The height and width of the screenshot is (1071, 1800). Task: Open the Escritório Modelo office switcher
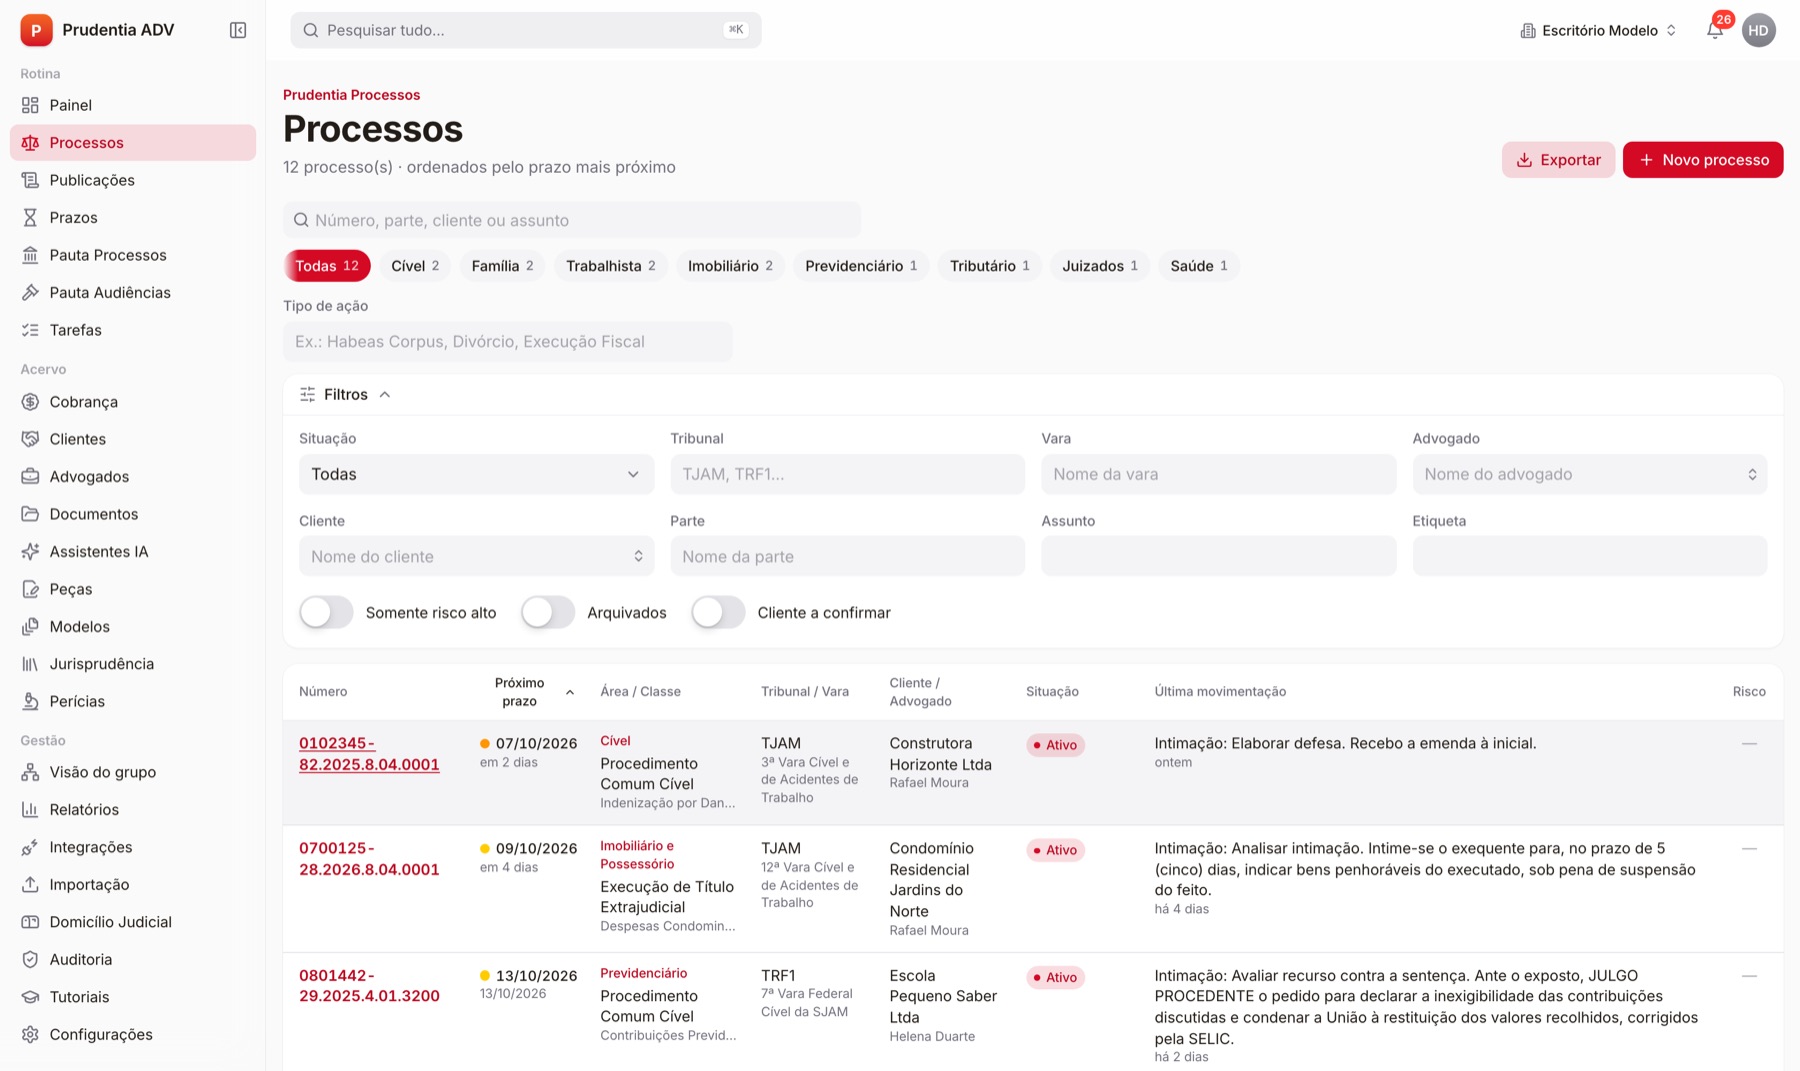[1598, 30]
